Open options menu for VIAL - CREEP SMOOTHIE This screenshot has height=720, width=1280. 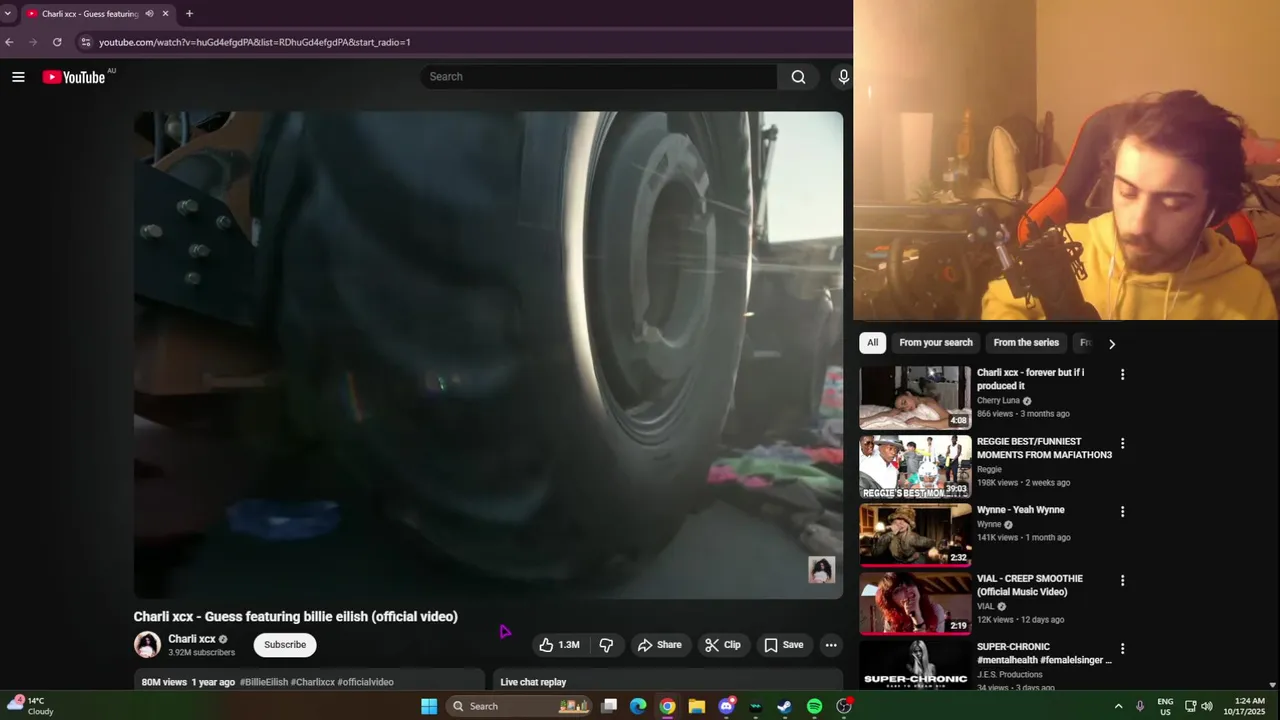pyautogui.click(x=1122, y=580)
